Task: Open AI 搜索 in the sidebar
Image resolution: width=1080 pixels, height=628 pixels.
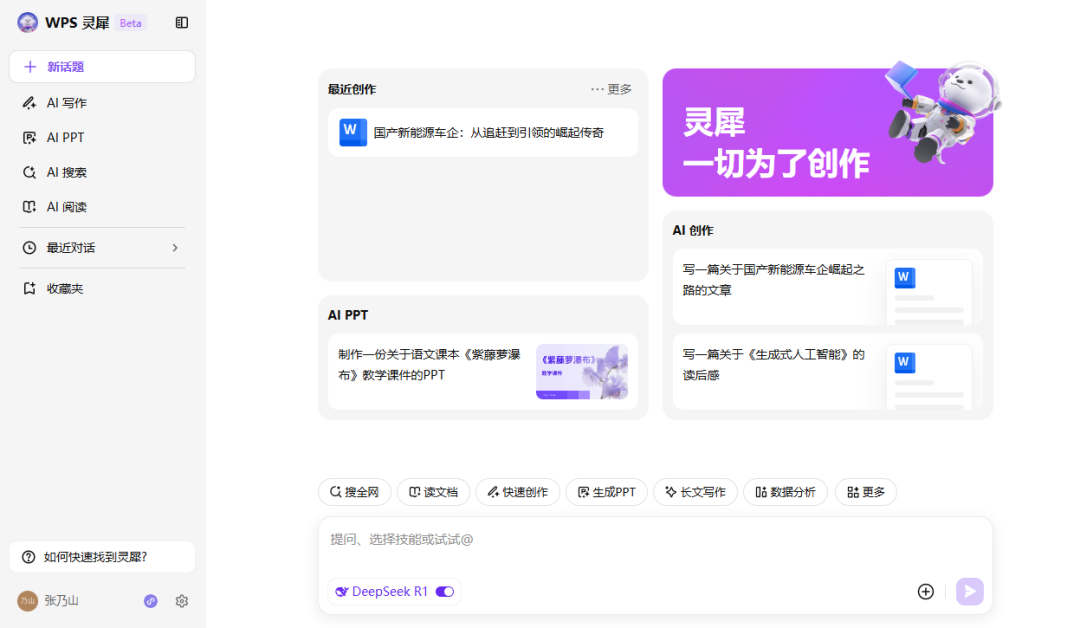Action: click(x=102, y=172)
